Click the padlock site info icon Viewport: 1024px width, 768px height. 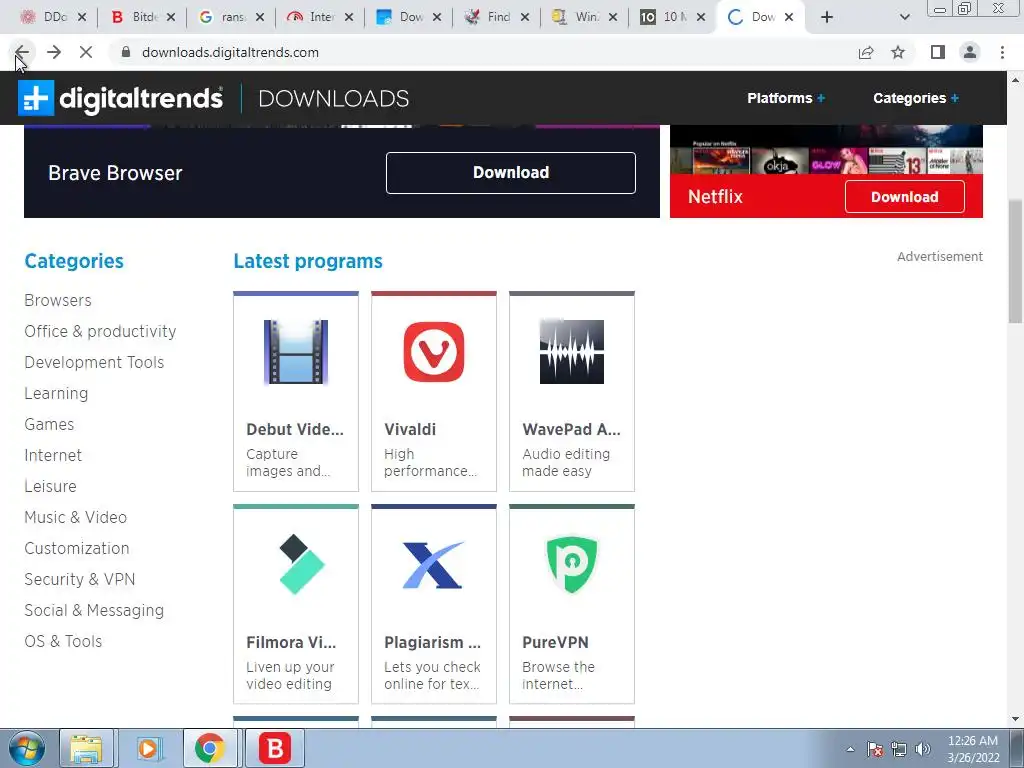(127, 52)
